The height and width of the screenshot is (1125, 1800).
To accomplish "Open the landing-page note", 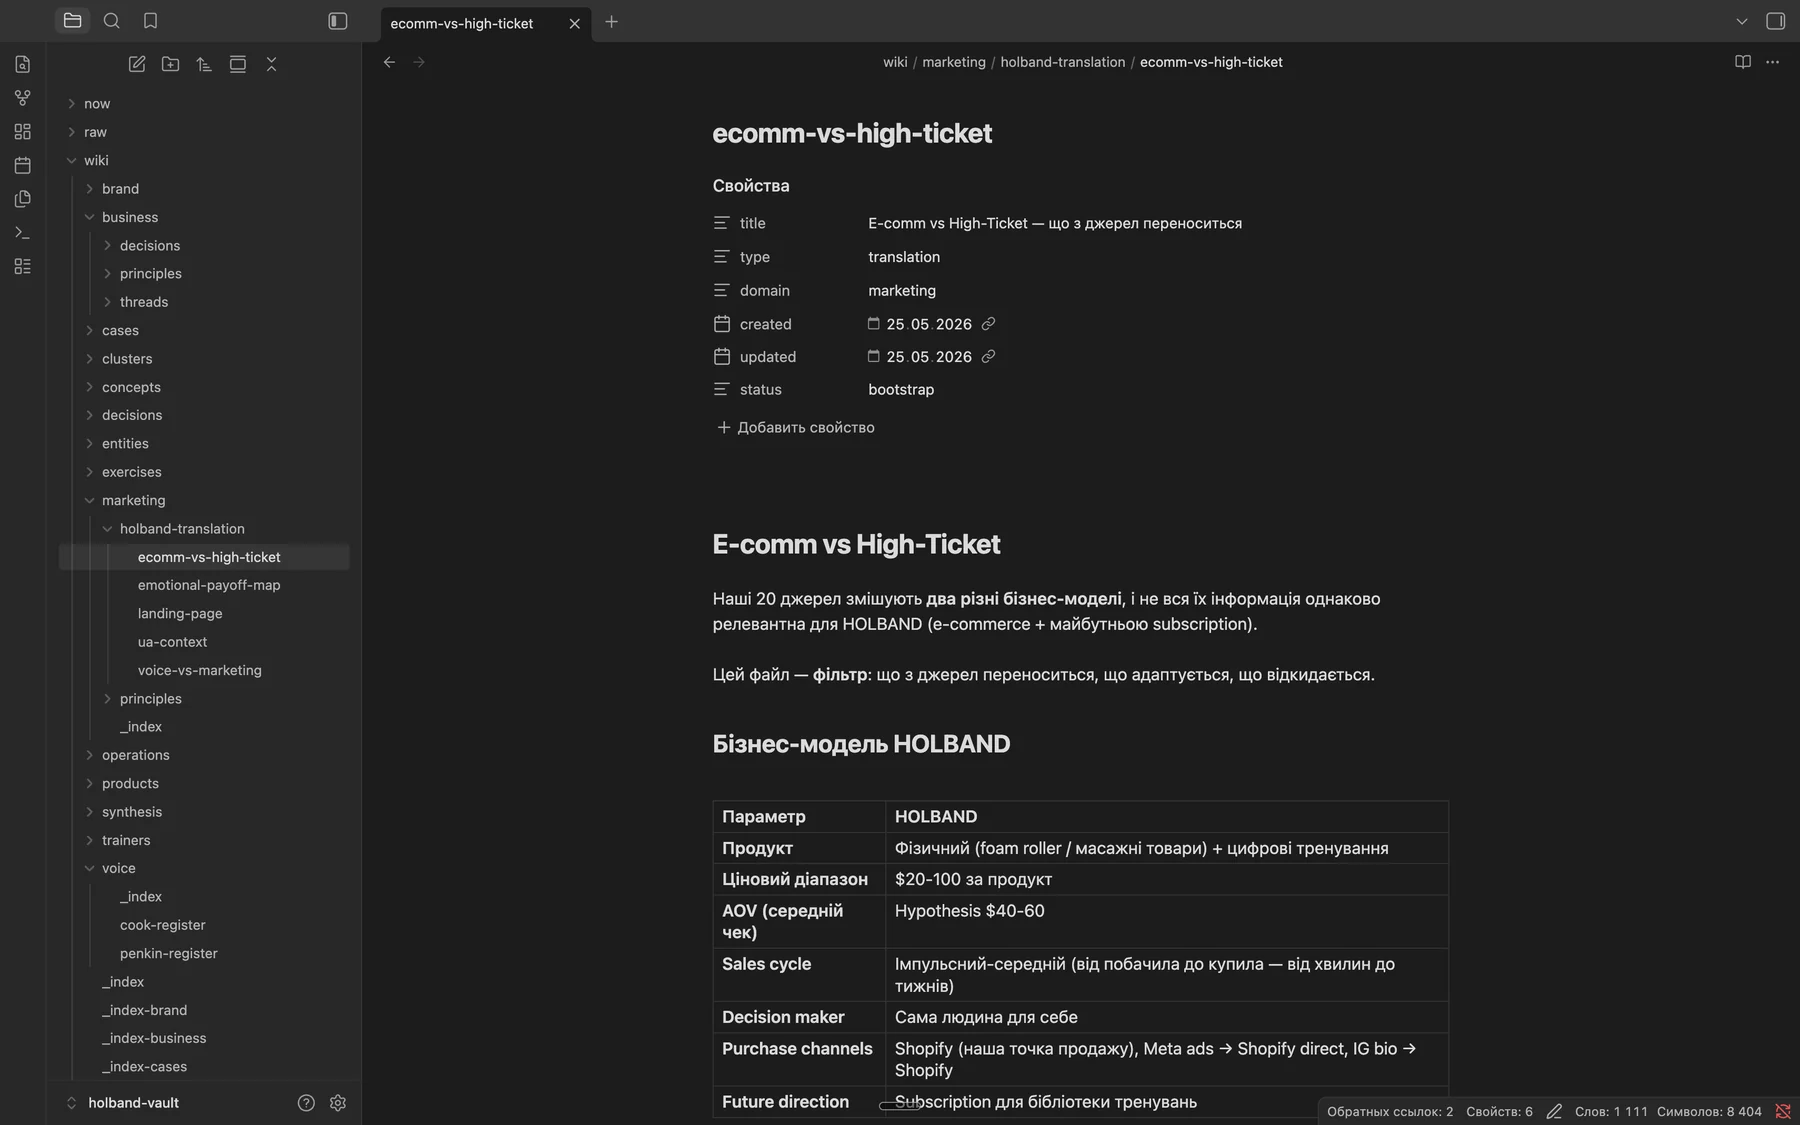I will click(180, 614).
